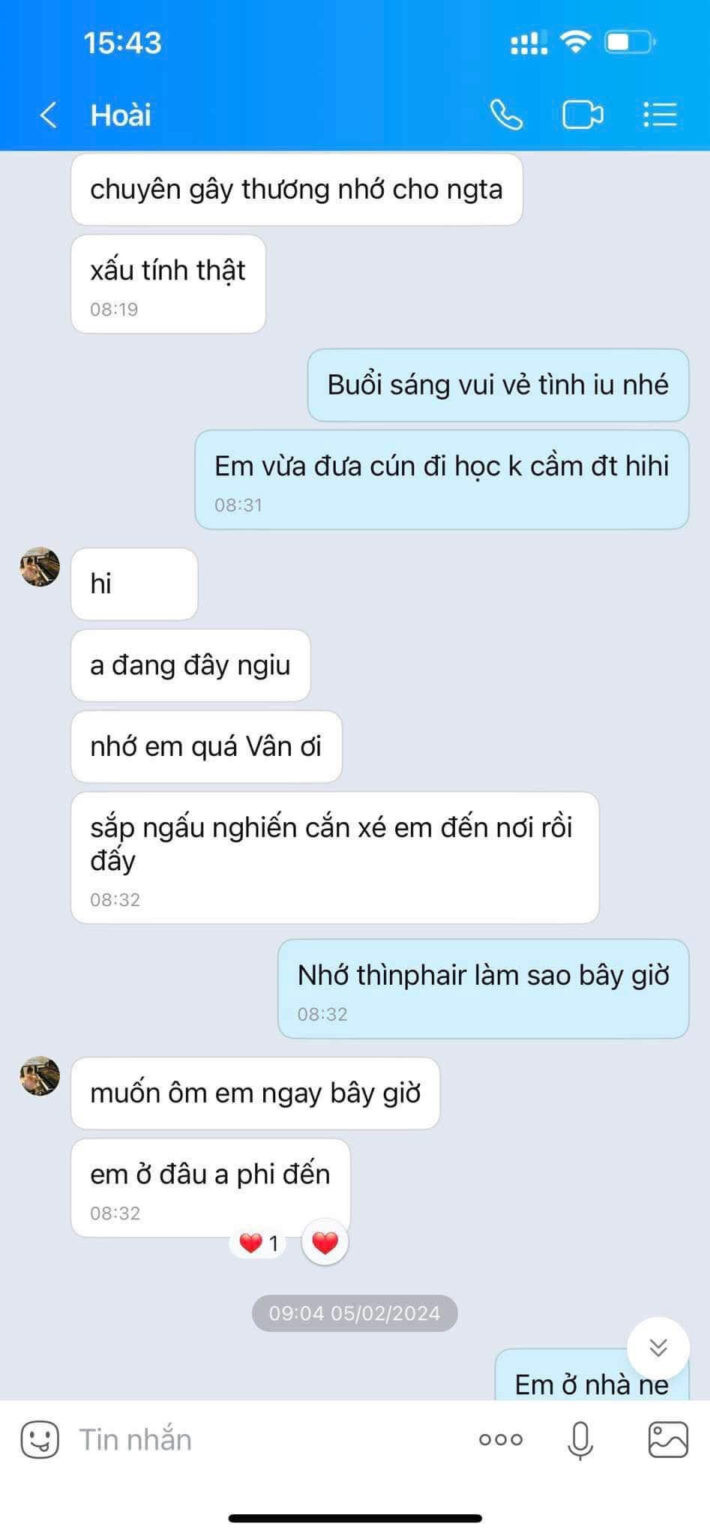Select the 'xấu tính thật' message bubble

(168, 284)
